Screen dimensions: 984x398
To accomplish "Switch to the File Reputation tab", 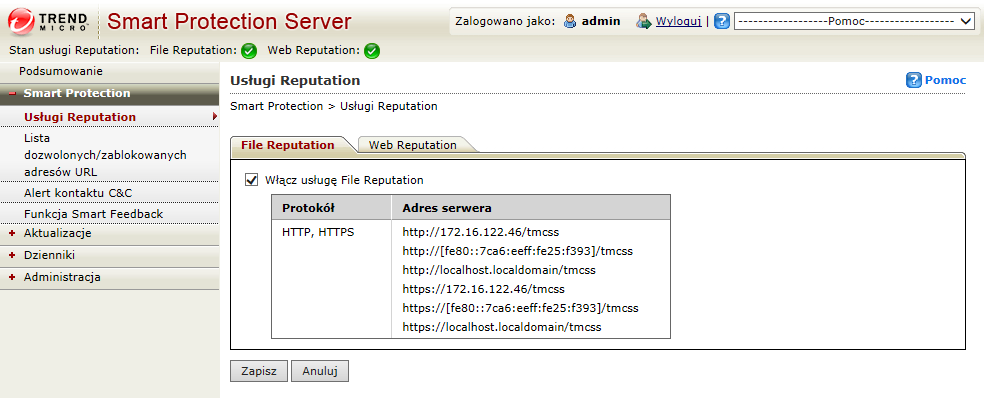I will coord(288,145).
